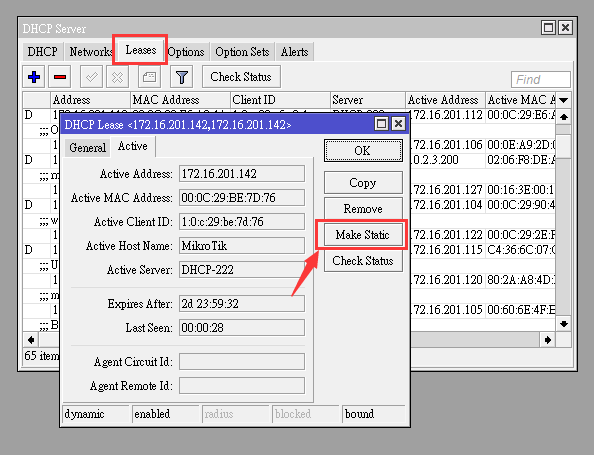Click Active MAC Address field 00:0C:29:BE:7D:76
Viewport: 594px width, 455px height.
point(242,198)
